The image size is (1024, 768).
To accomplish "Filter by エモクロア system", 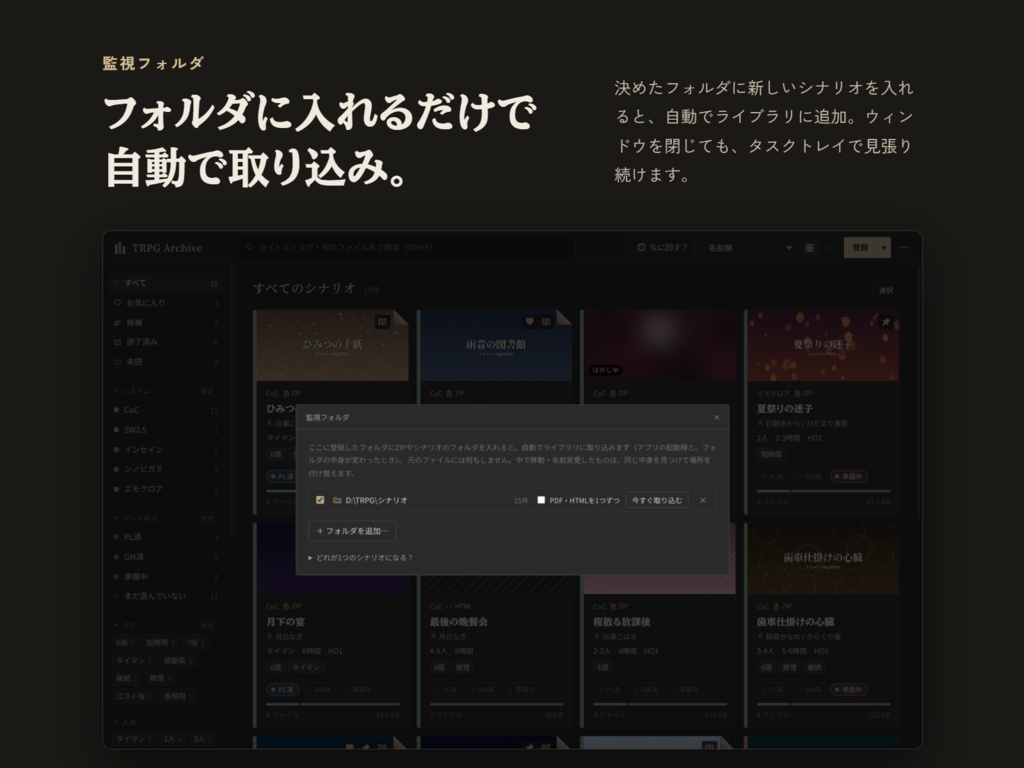I will (x=166, y=488).
